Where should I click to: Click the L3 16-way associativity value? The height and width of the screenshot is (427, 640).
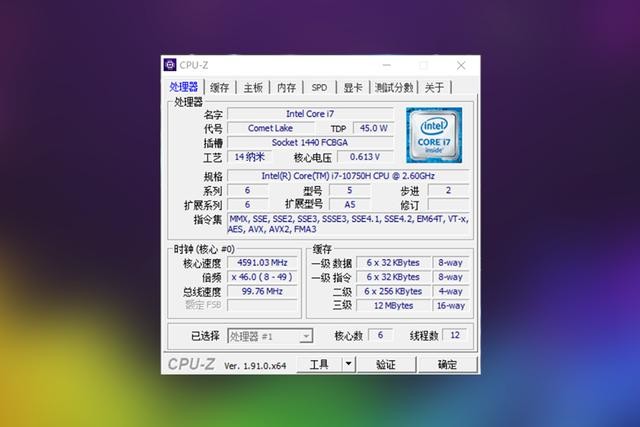click(451, 305)
